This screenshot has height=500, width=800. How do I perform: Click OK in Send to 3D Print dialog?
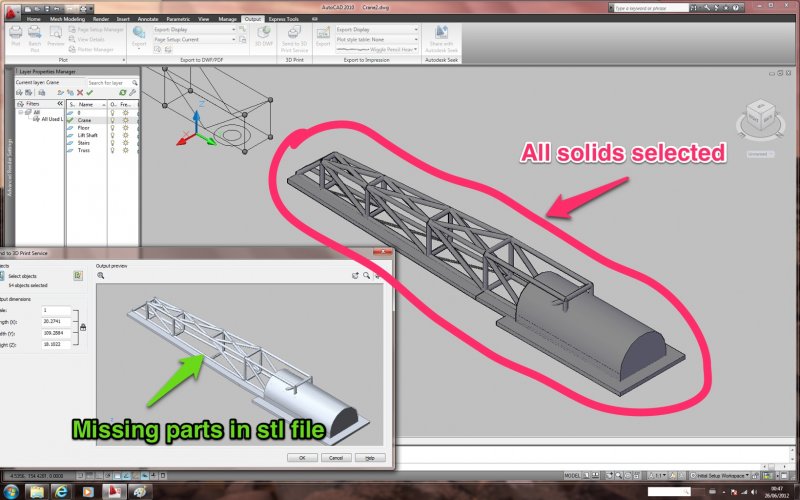click(x=302, y=458)
